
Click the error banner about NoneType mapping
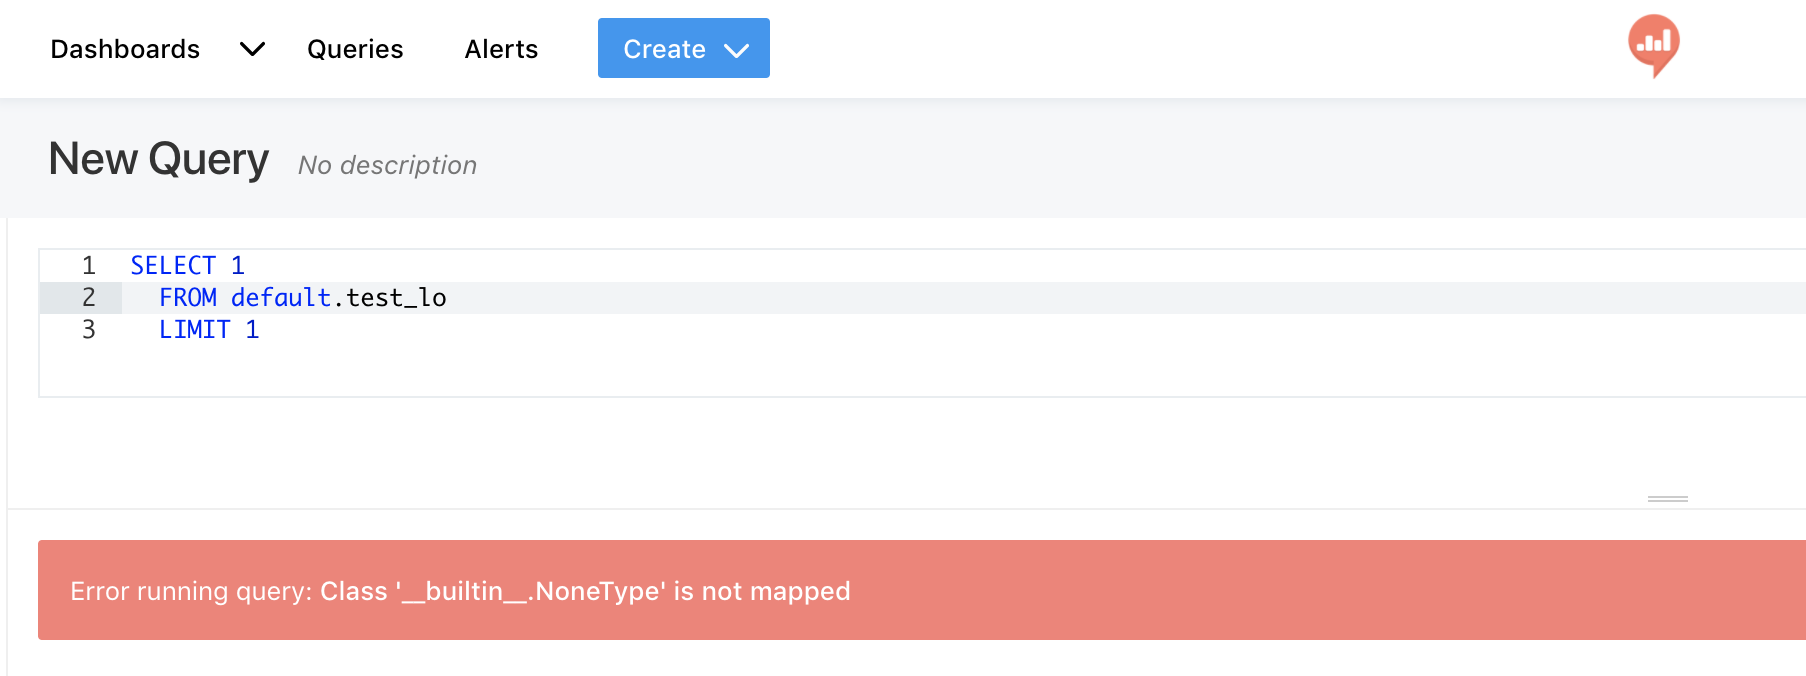point(459,590)
